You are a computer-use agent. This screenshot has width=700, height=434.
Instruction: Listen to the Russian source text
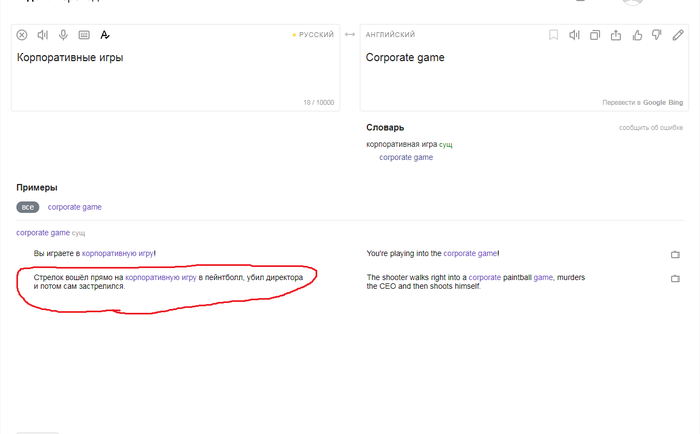[x=42, y=35]
